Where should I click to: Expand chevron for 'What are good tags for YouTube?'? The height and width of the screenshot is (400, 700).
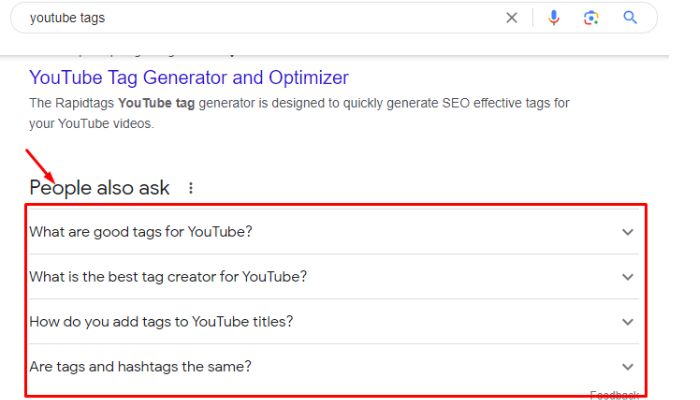[x=627, y=232]
